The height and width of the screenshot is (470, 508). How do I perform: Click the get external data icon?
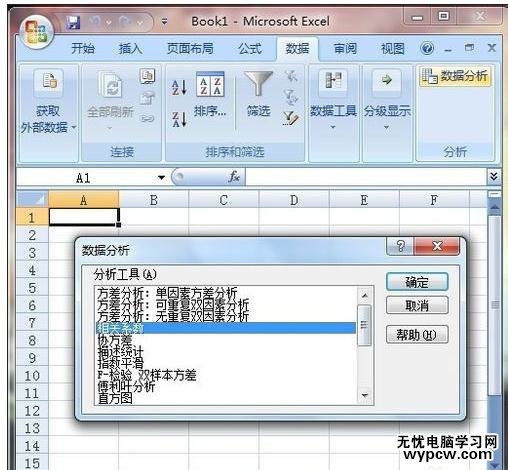49,82
